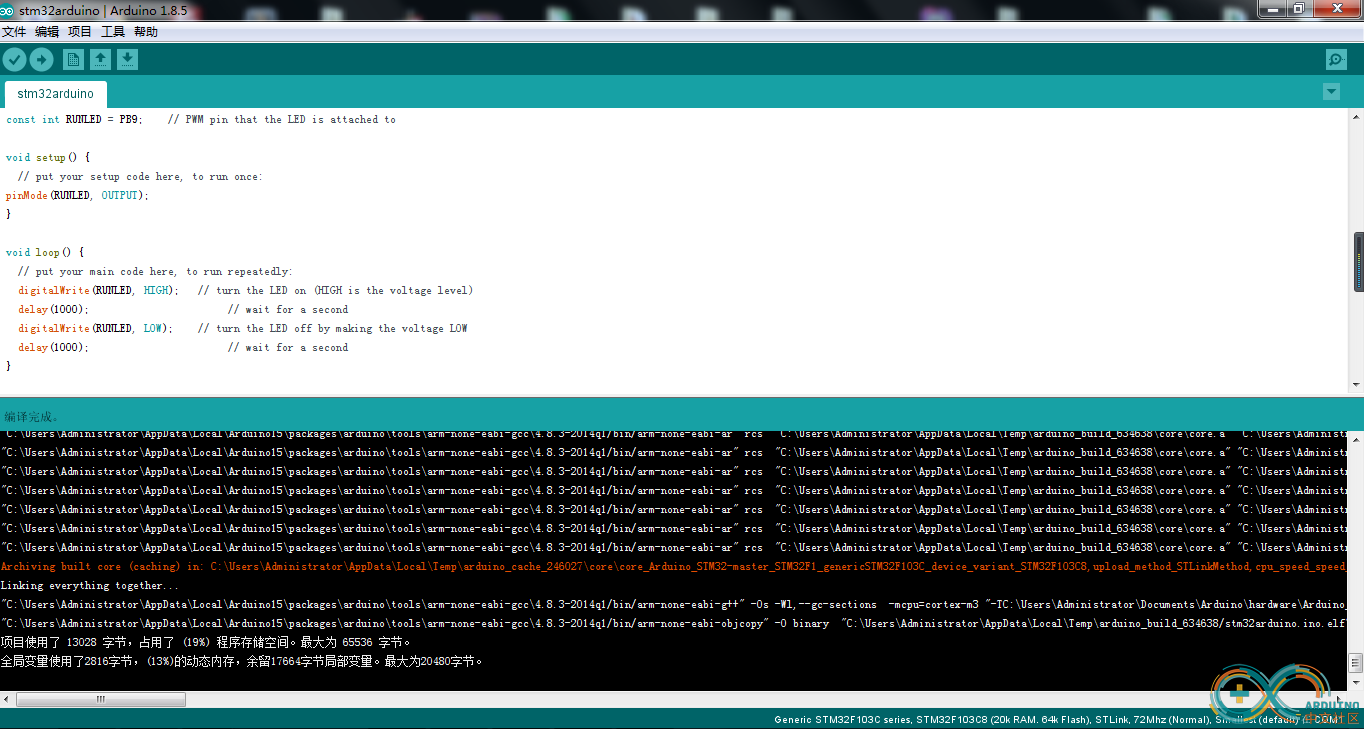This screenshot has height=729, width=1364.
Task: Open the 工具 menu
Action: tap(113, 32)
